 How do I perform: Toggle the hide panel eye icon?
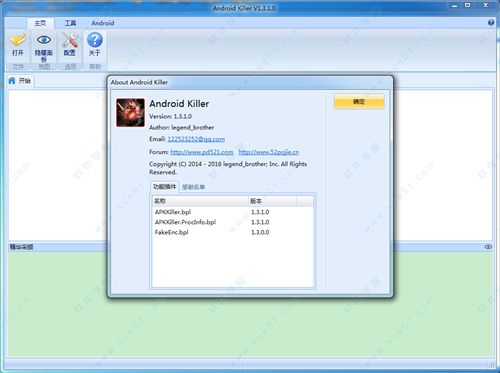(44, 40)
